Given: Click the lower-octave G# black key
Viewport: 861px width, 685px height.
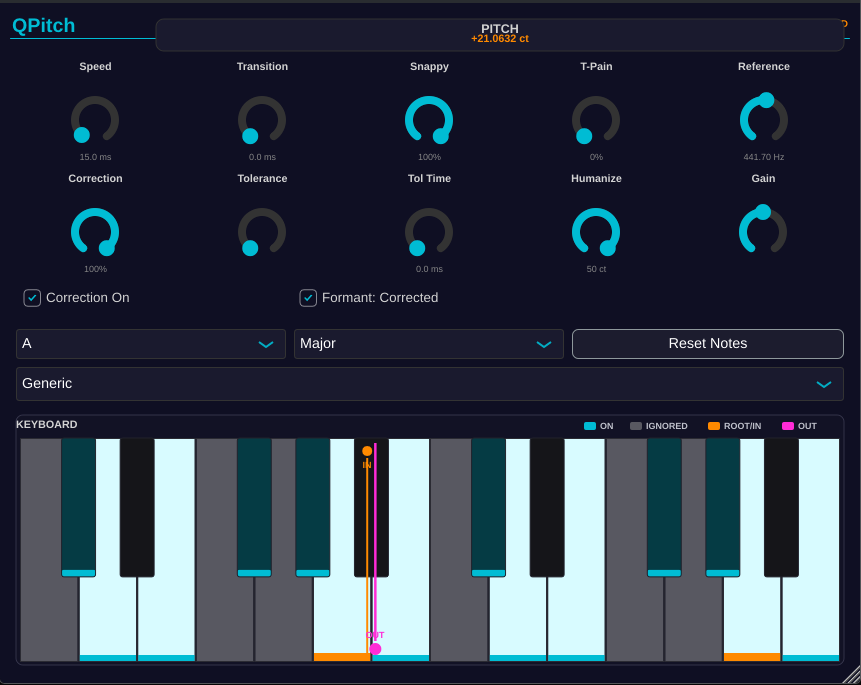Looking at the screenshot, I should (313, 507).
